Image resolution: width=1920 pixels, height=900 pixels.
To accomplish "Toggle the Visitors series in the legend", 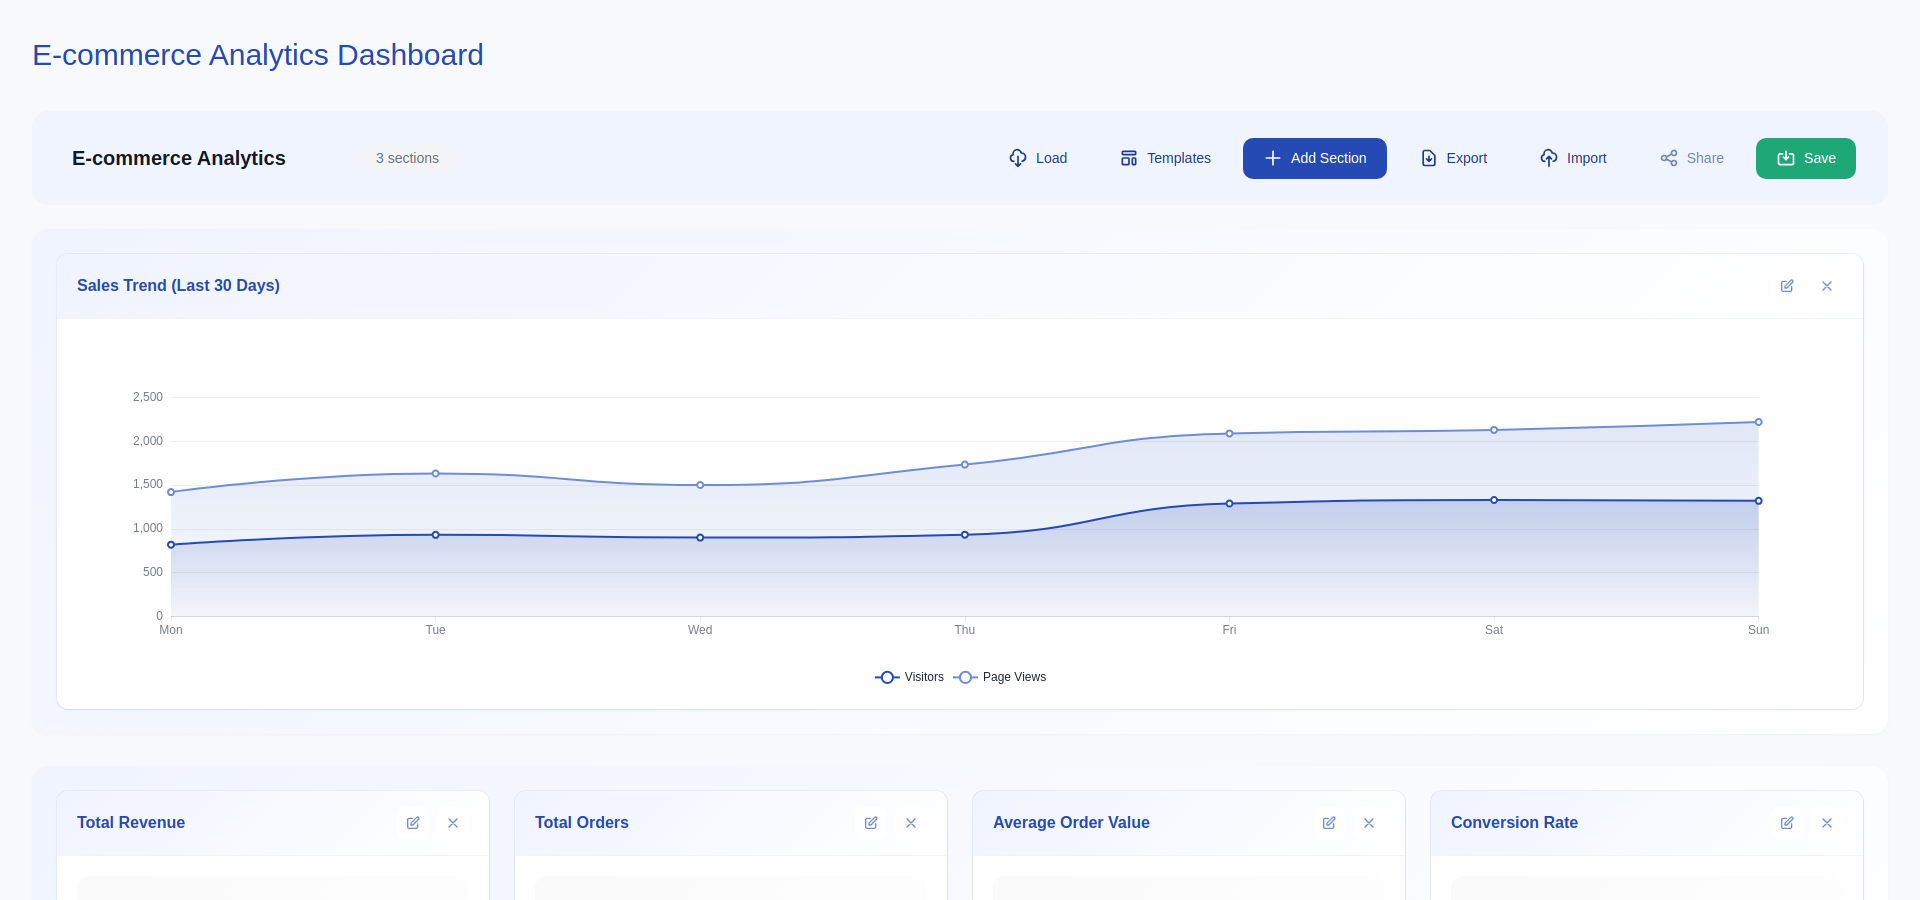I will click(908, 677).
